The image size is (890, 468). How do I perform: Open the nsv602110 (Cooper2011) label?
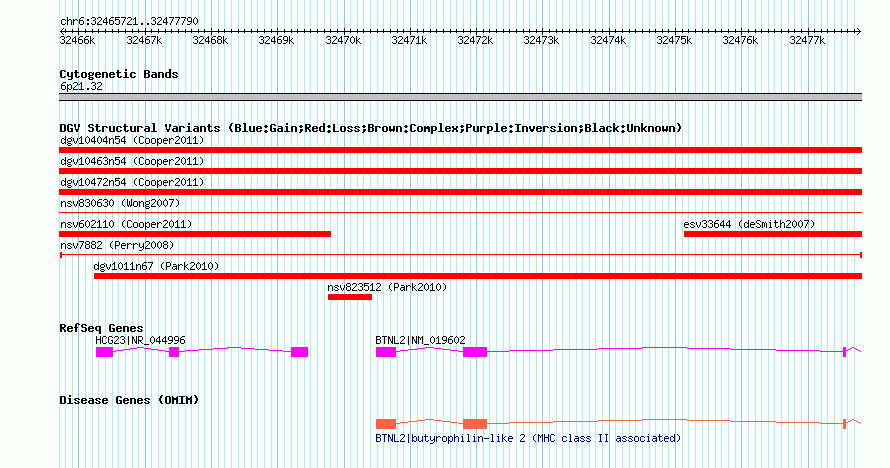click(126, 225)
